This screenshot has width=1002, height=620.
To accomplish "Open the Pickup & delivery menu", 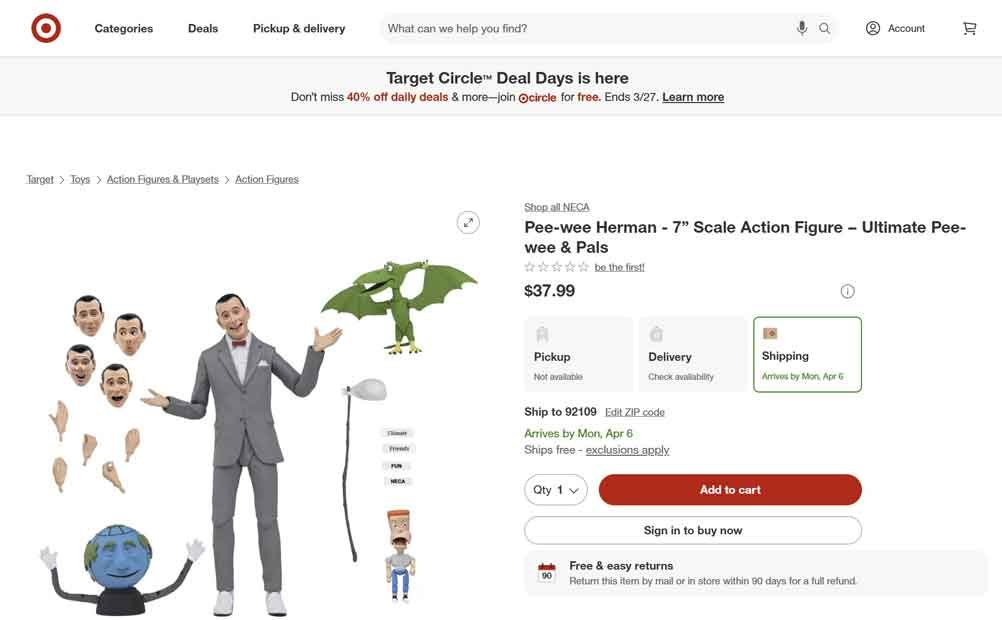I will pyautogui.click(x=297, y=28).
